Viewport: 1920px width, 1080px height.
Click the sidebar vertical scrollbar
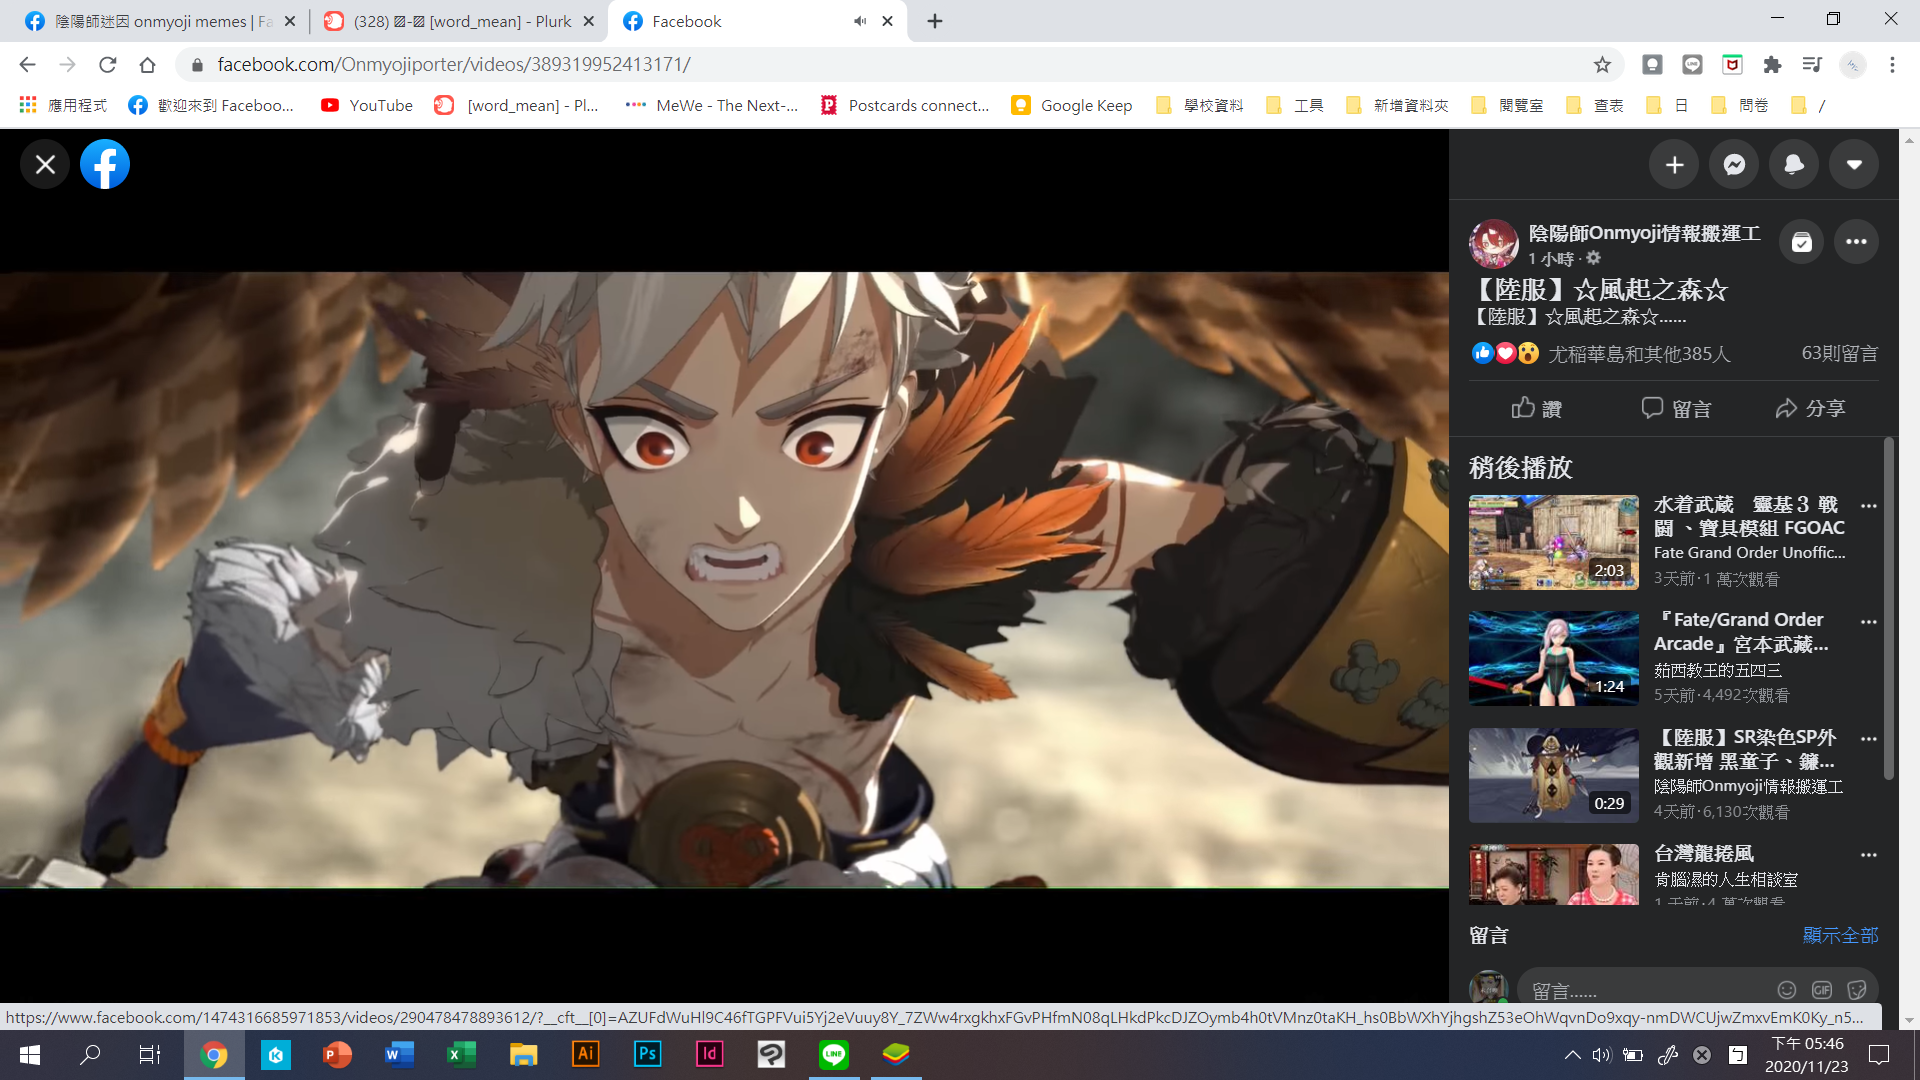pyautogui.click(x=1889, y=608)
